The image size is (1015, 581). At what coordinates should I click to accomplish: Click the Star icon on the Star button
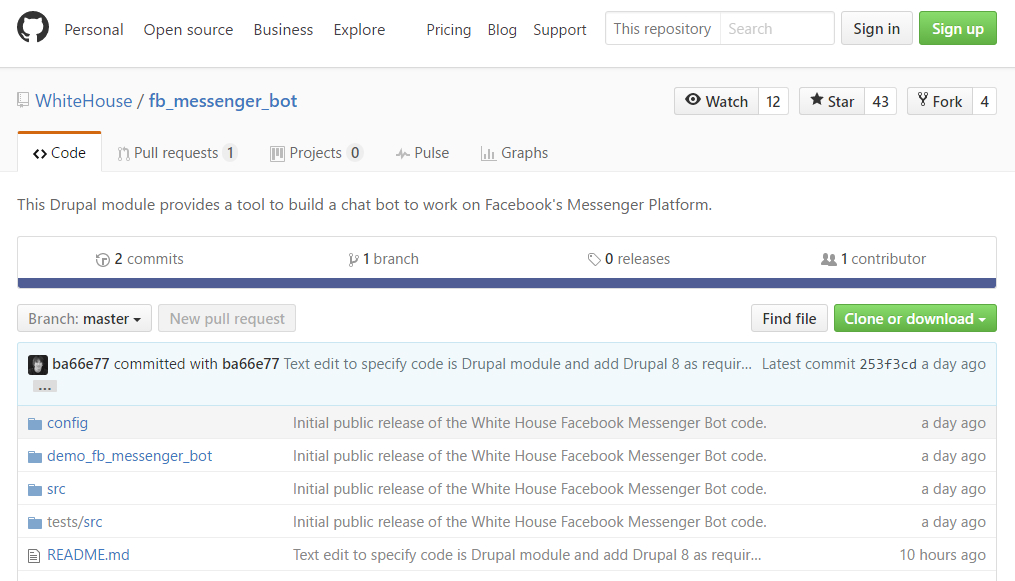[814, 101]
